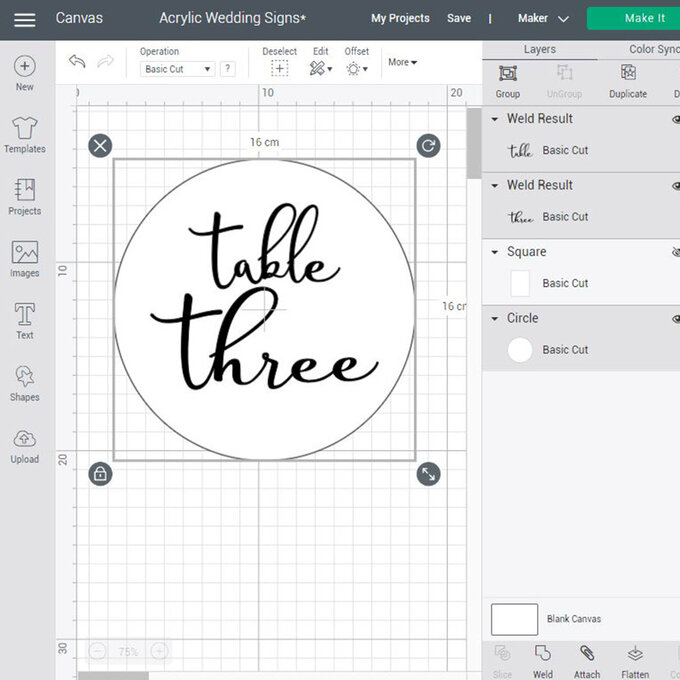Open the Shapes menu

point(24,383)
